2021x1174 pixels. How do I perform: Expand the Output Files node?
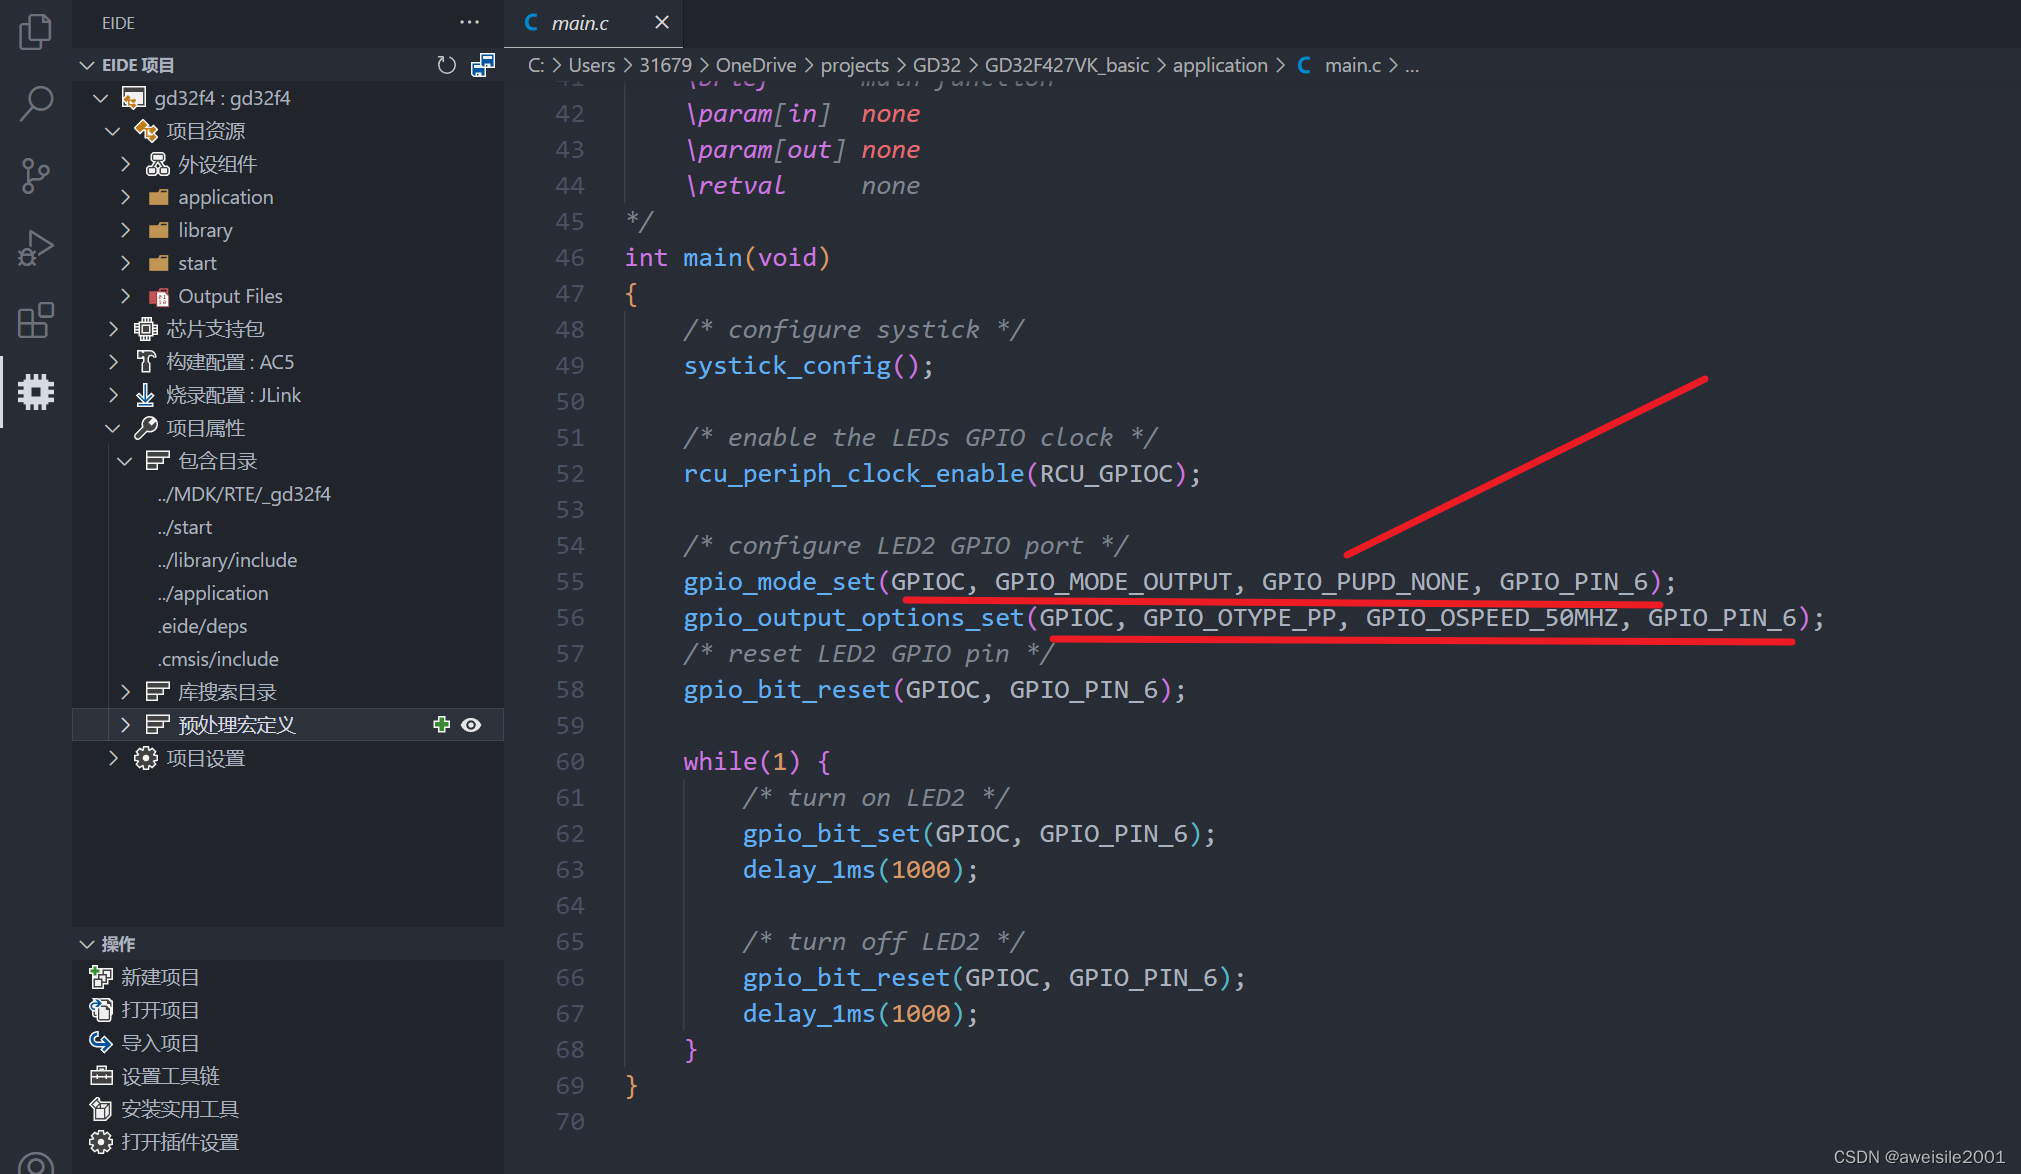click(125, 296)
